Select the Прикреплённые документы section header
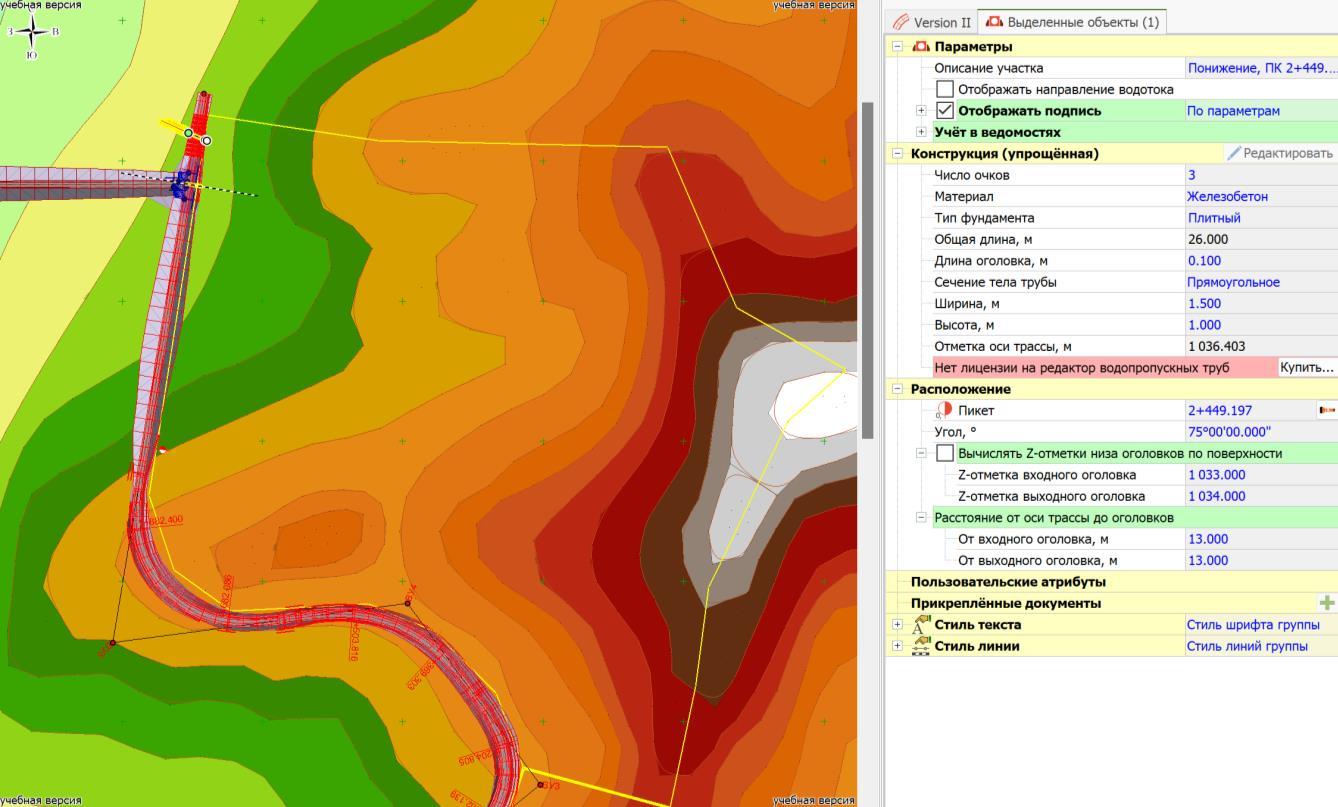 1006,603
